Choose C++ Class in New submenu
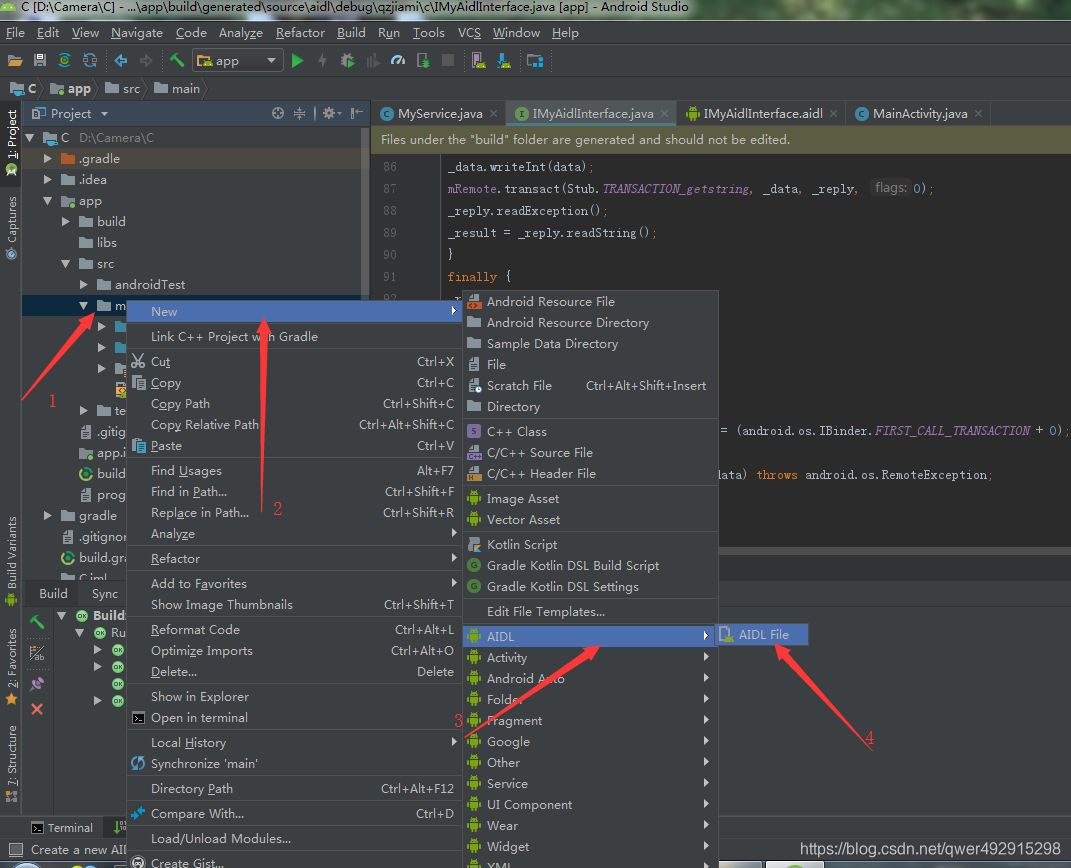Viewport: 1071px width, 868px height. click(591, 432)
